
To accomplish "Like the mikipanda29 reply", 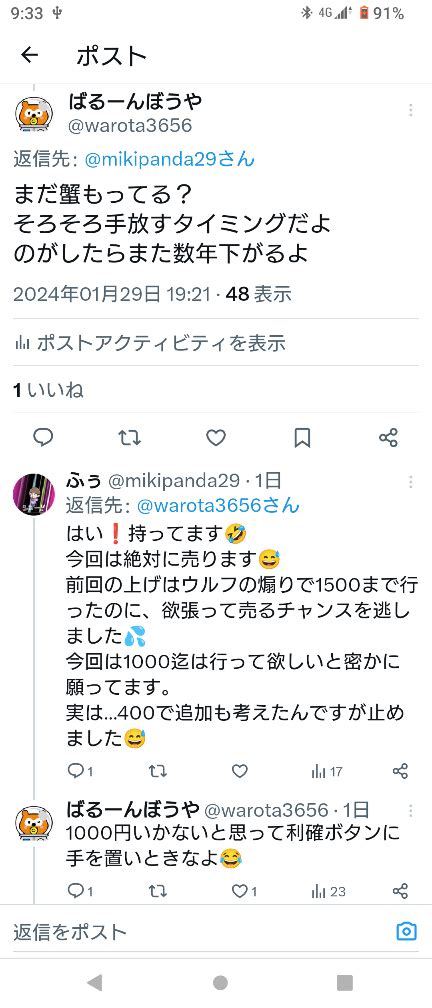I will (x=240, y=771).
